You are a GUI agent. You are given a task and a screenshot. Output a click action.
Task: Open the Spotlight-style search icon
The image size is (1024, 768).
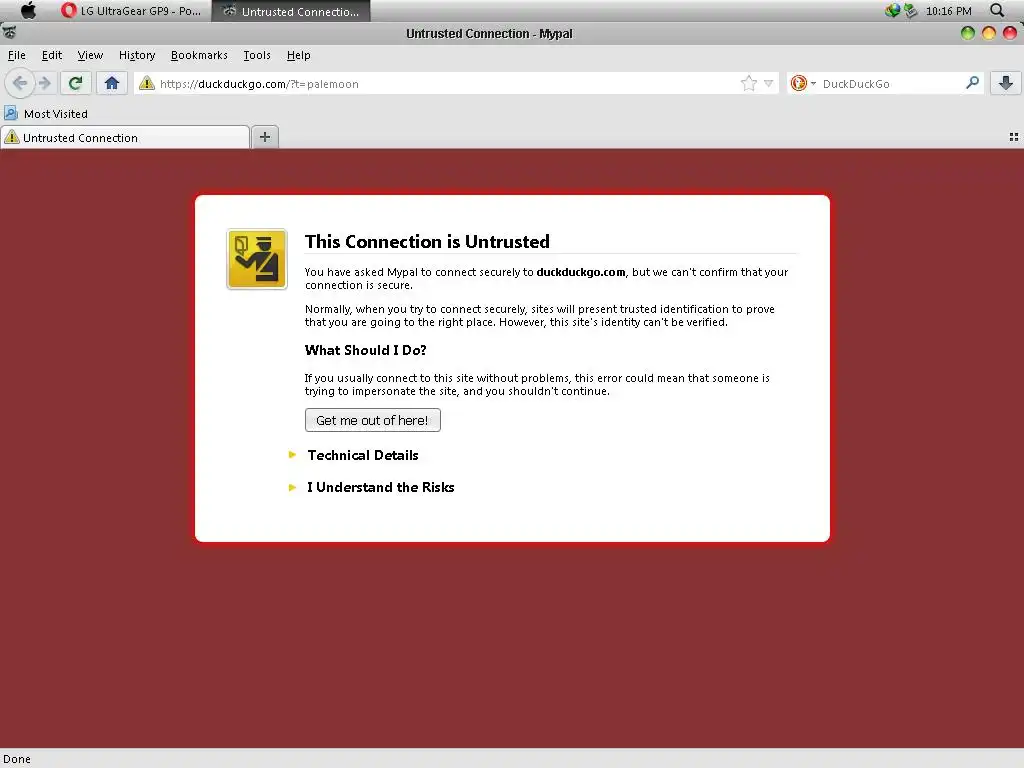[997, 10]
